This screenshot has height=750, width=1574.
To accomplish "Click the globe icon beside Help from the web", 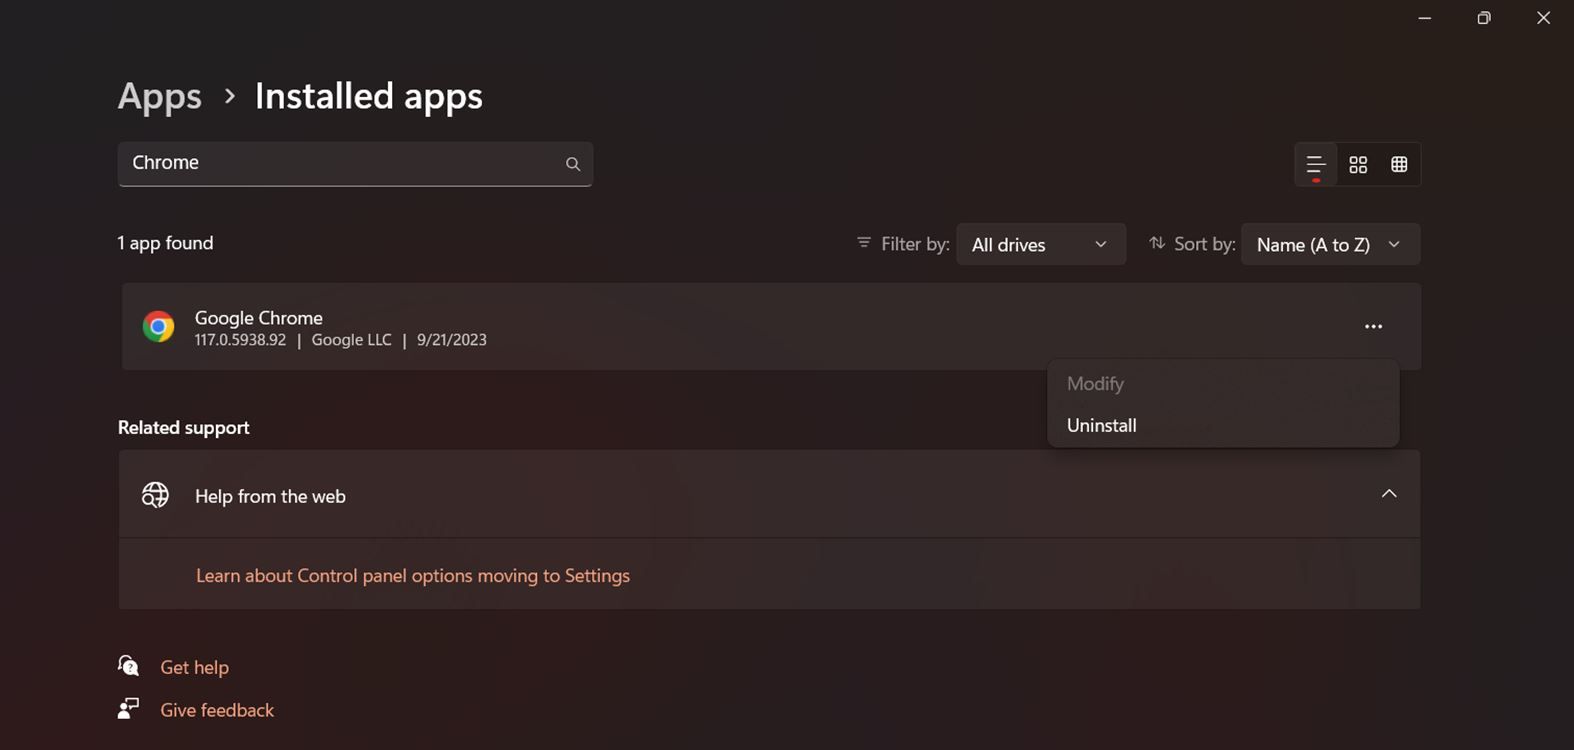I will (x=155, y=495).
